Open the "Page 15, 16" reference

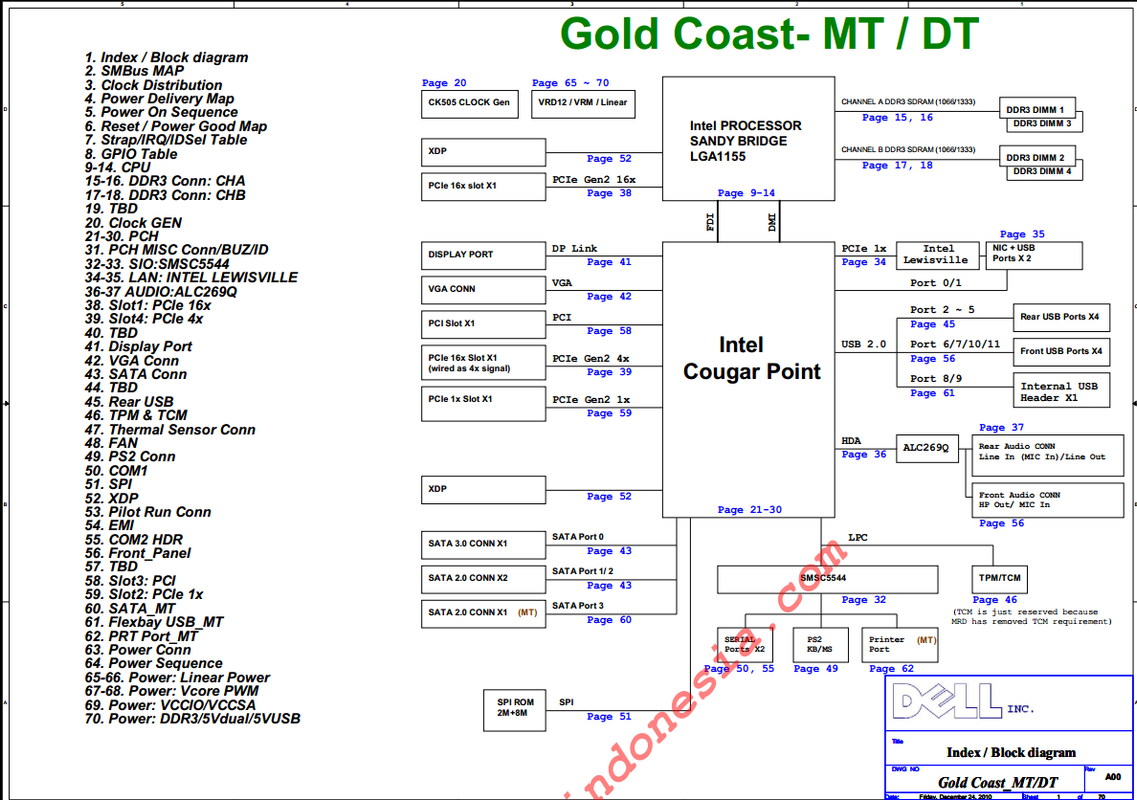click(x=897, y=117)
